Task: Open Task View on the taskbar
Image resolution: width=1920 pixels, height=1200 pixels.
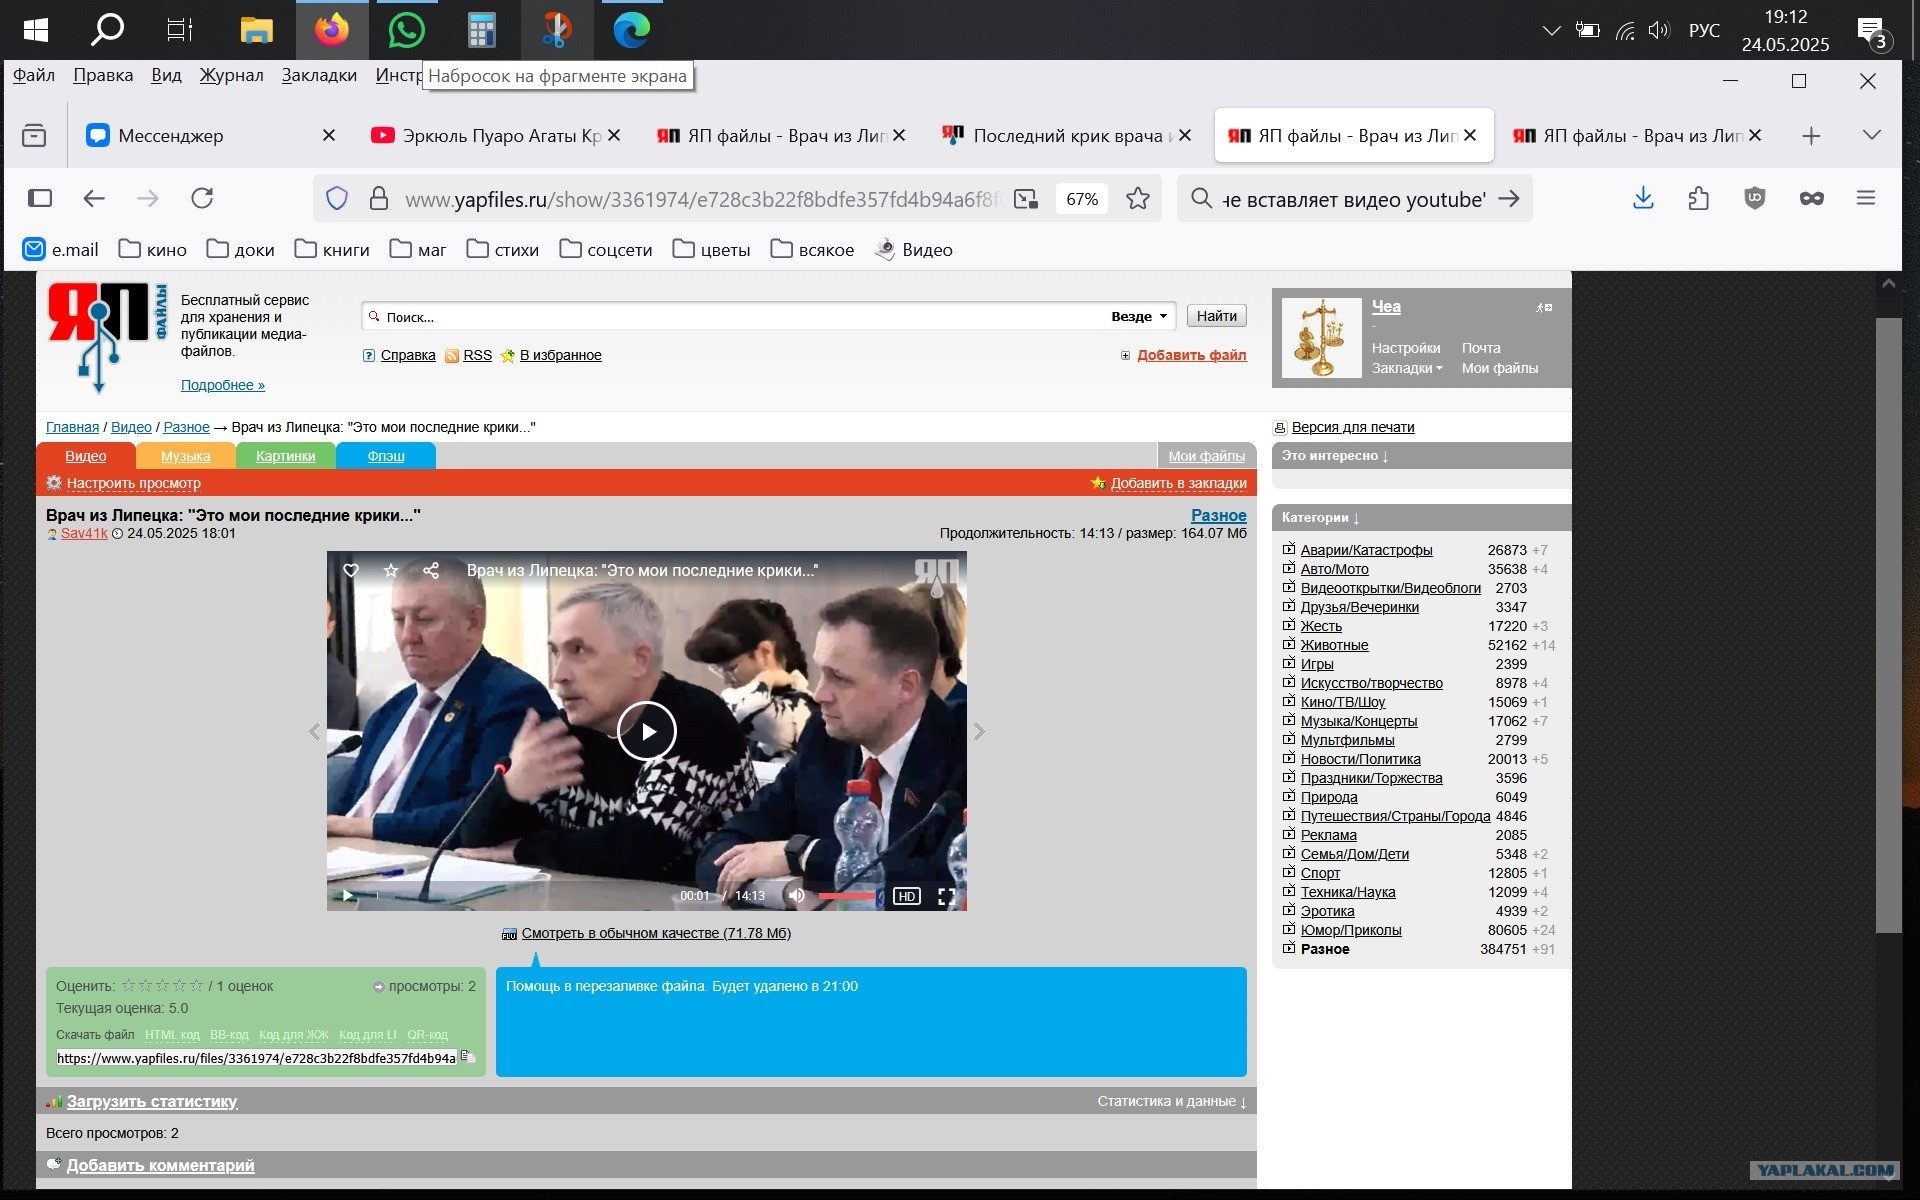Action: coord(180,30)
